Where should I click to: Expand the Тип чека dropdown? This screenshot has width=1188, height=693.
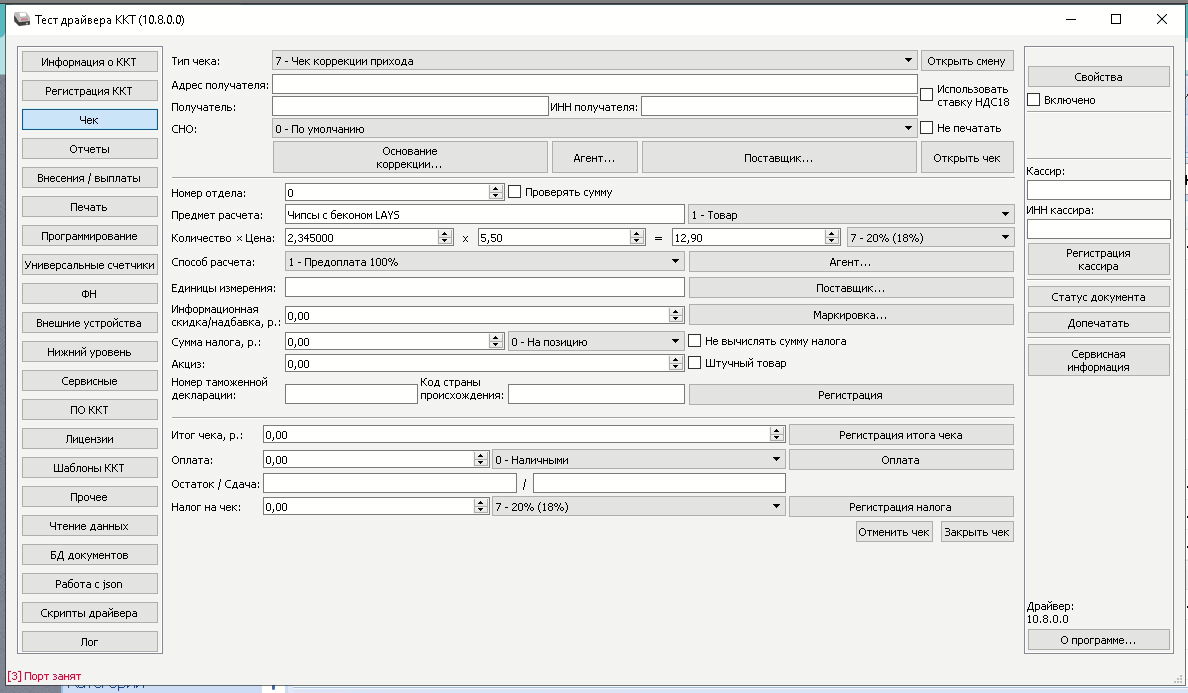[x=908, y=61]
